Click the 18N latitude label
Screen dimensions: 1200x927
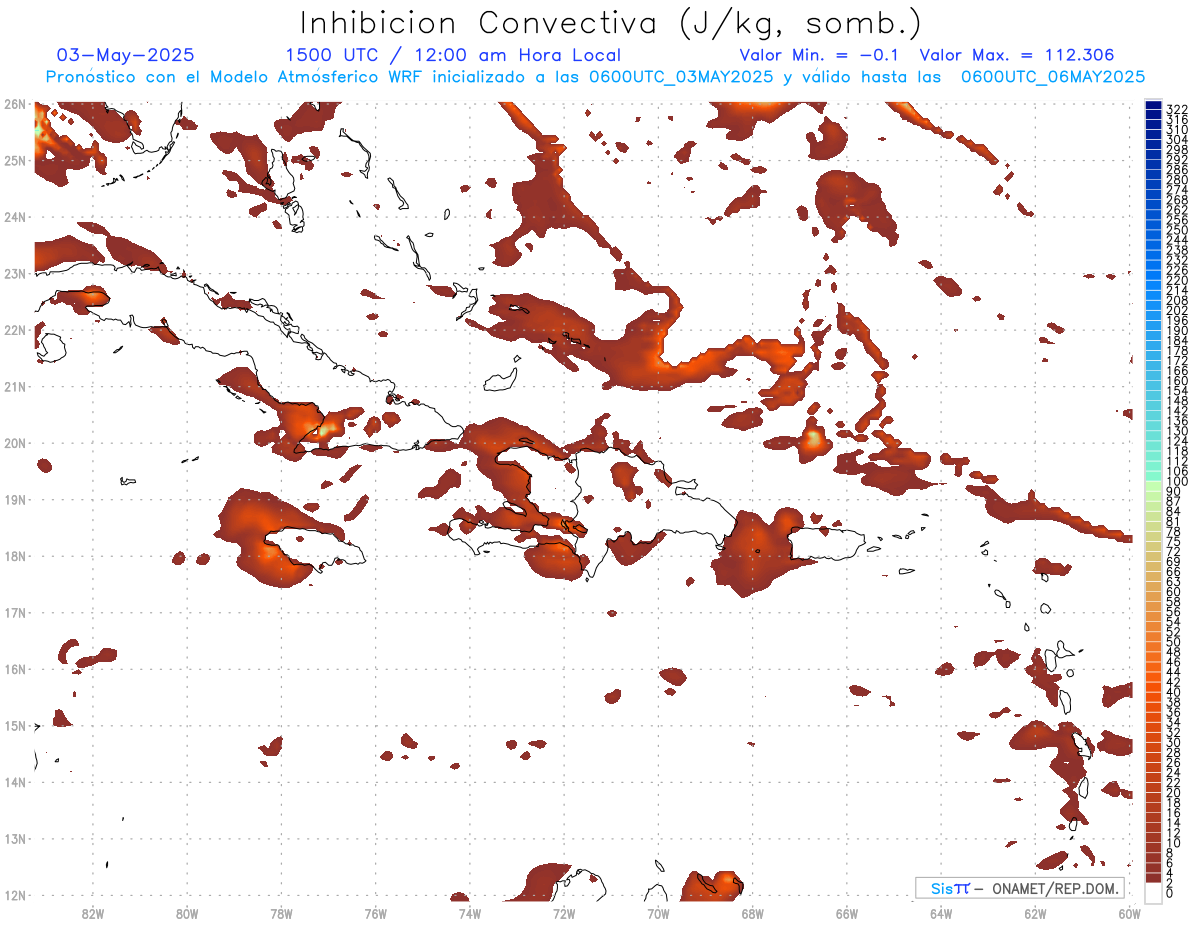pyautogui.click(x=14, y=556)
